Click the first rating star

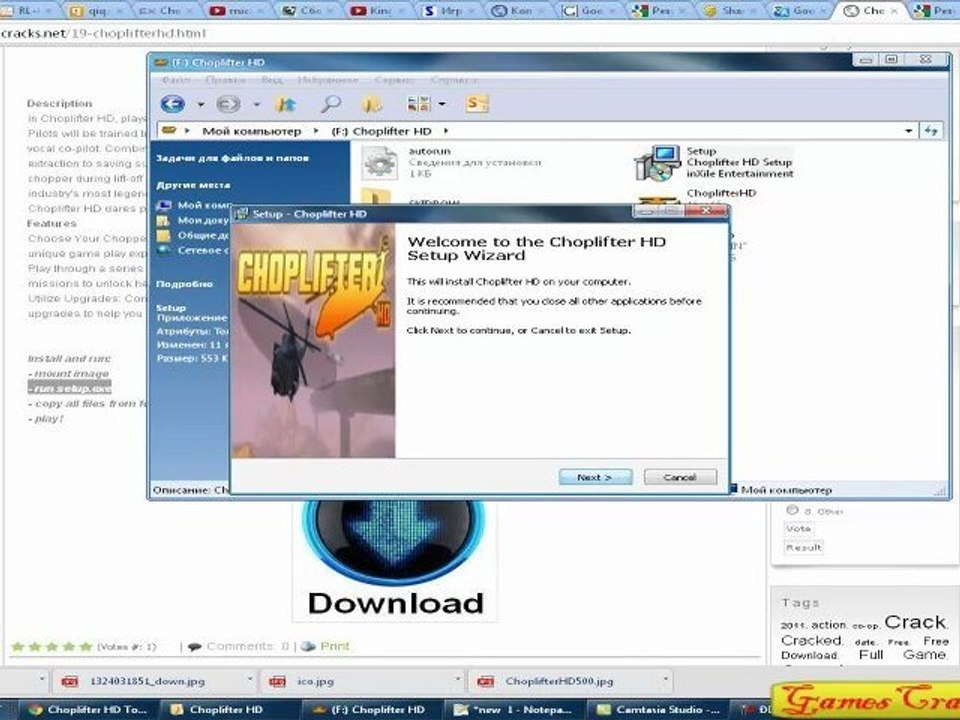[18, 647]
